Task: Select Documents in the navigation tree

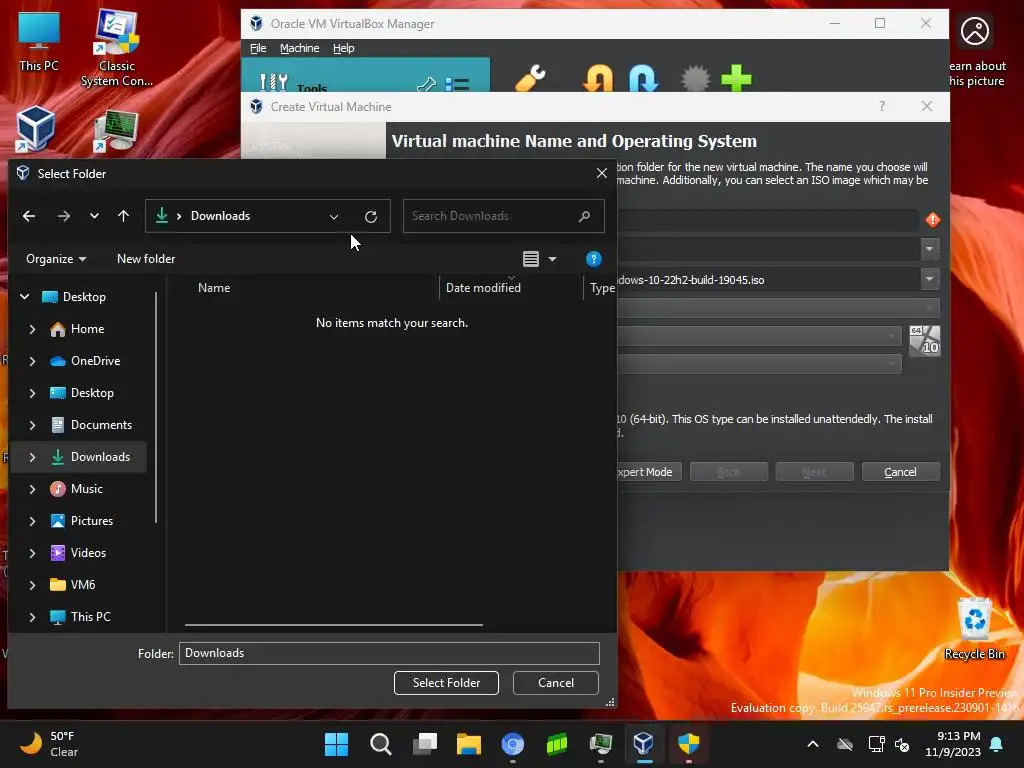Action: tap(101, 425)
